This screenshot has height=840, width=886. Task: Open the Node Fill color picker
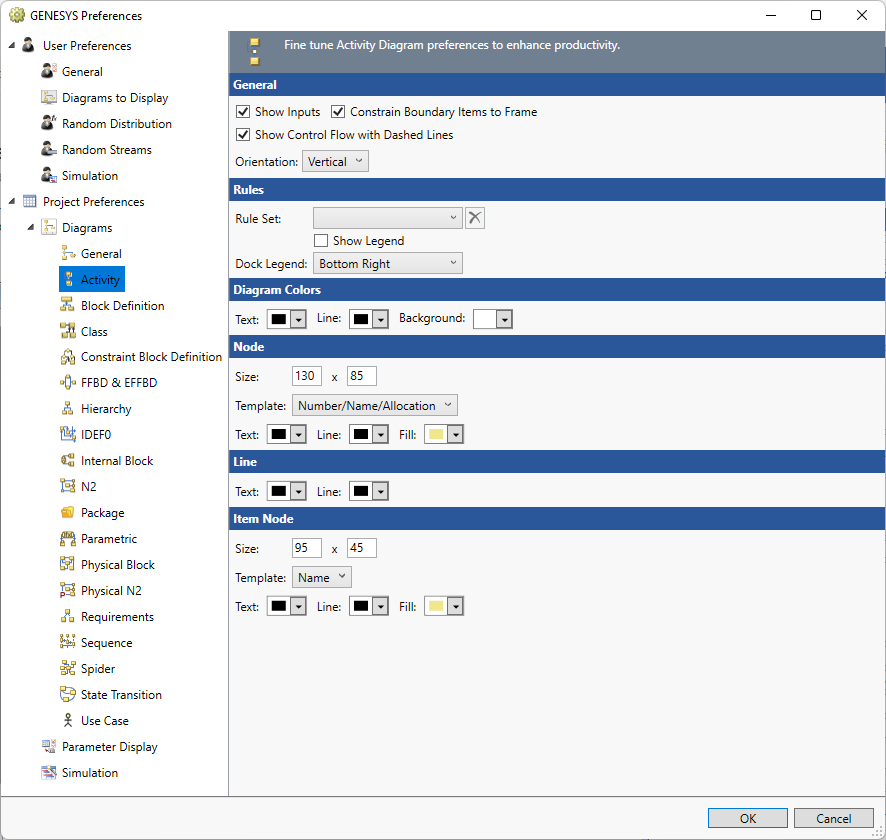[445, 435]
